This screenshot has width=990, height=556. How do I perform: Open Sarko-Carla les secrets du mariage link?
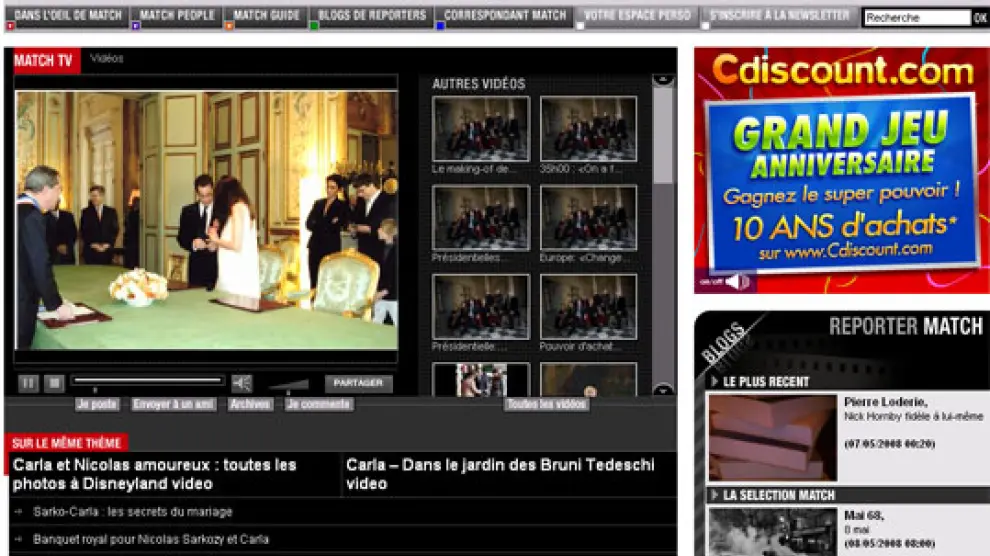pyautogui.click(x=132, y=512)
